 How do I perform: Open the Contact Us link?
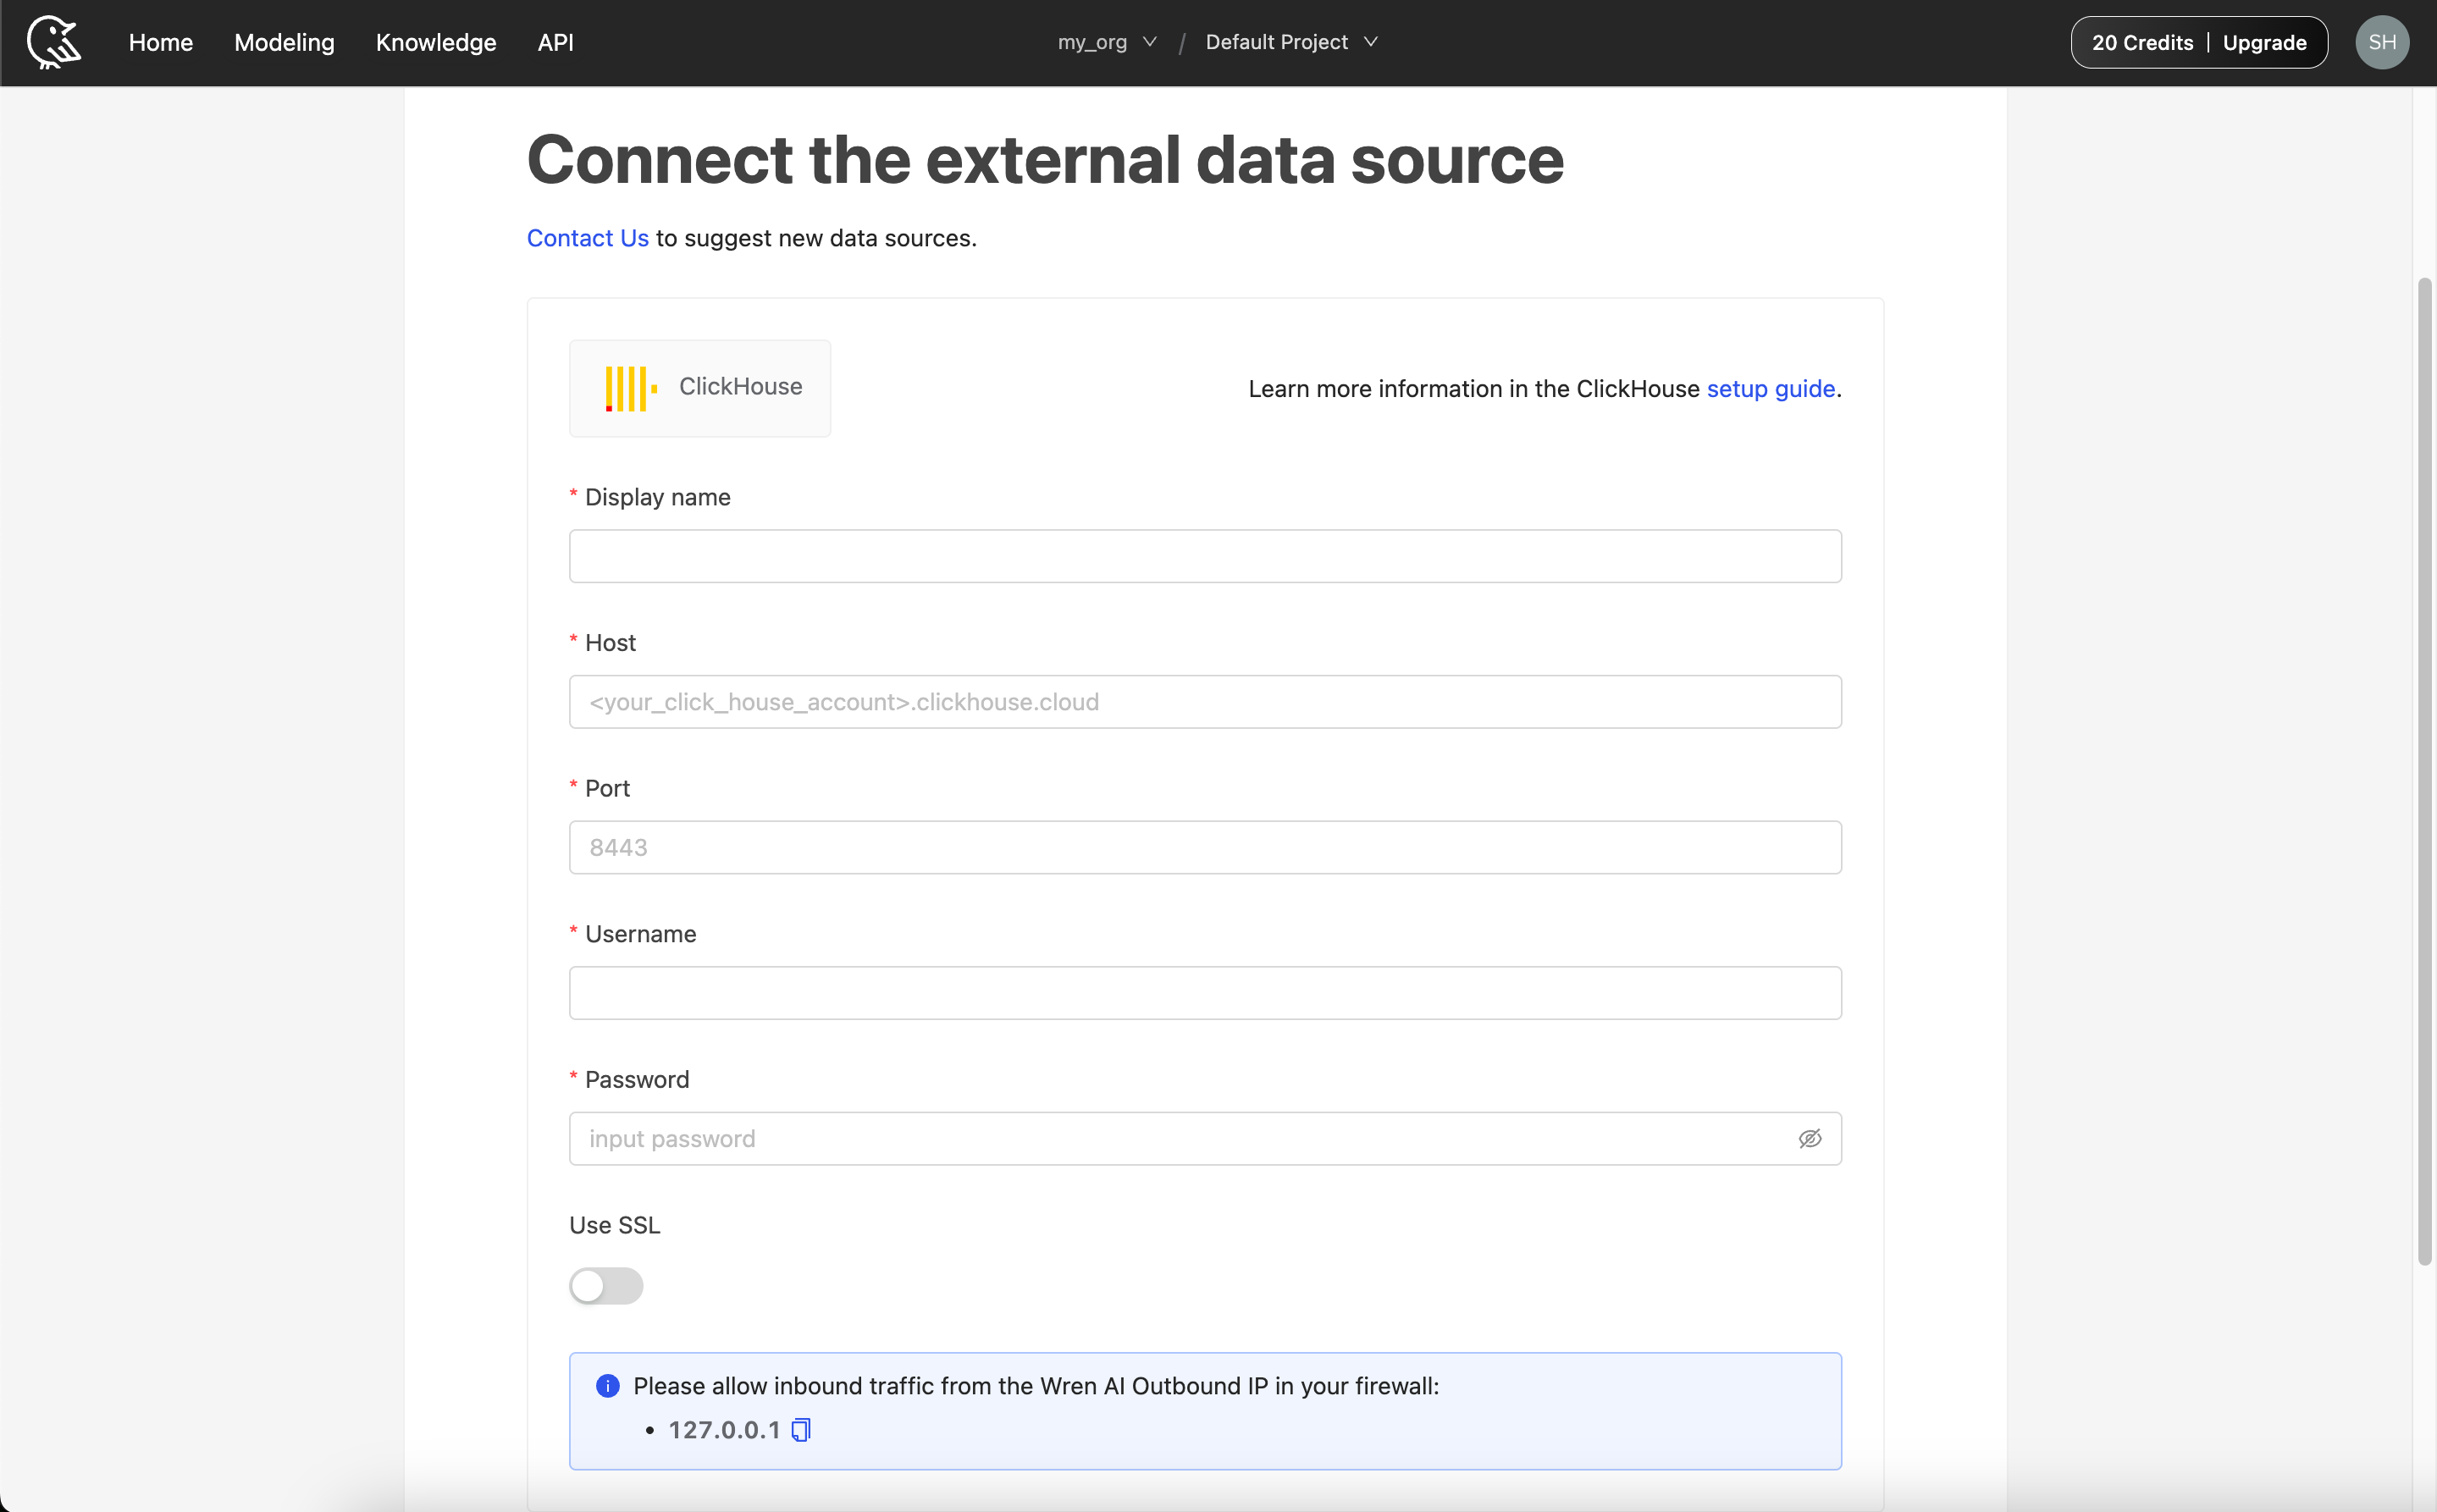click(587, 238)
